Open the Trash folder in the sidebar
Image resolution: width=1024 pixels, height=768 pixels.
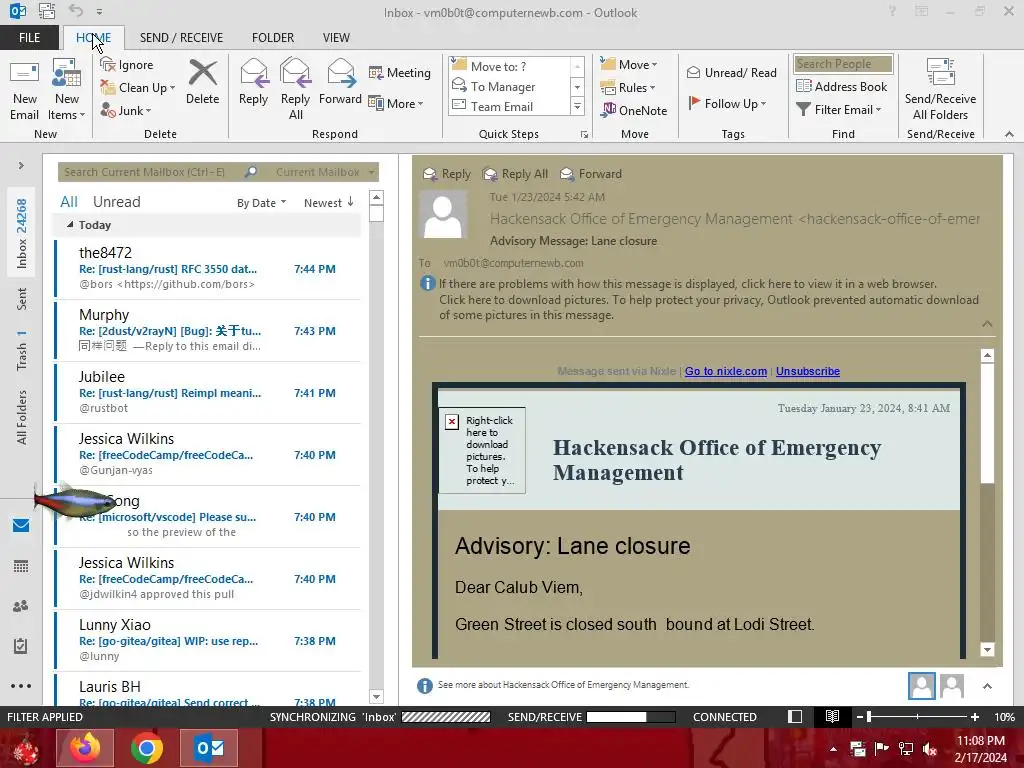click(x=22, y=350)
